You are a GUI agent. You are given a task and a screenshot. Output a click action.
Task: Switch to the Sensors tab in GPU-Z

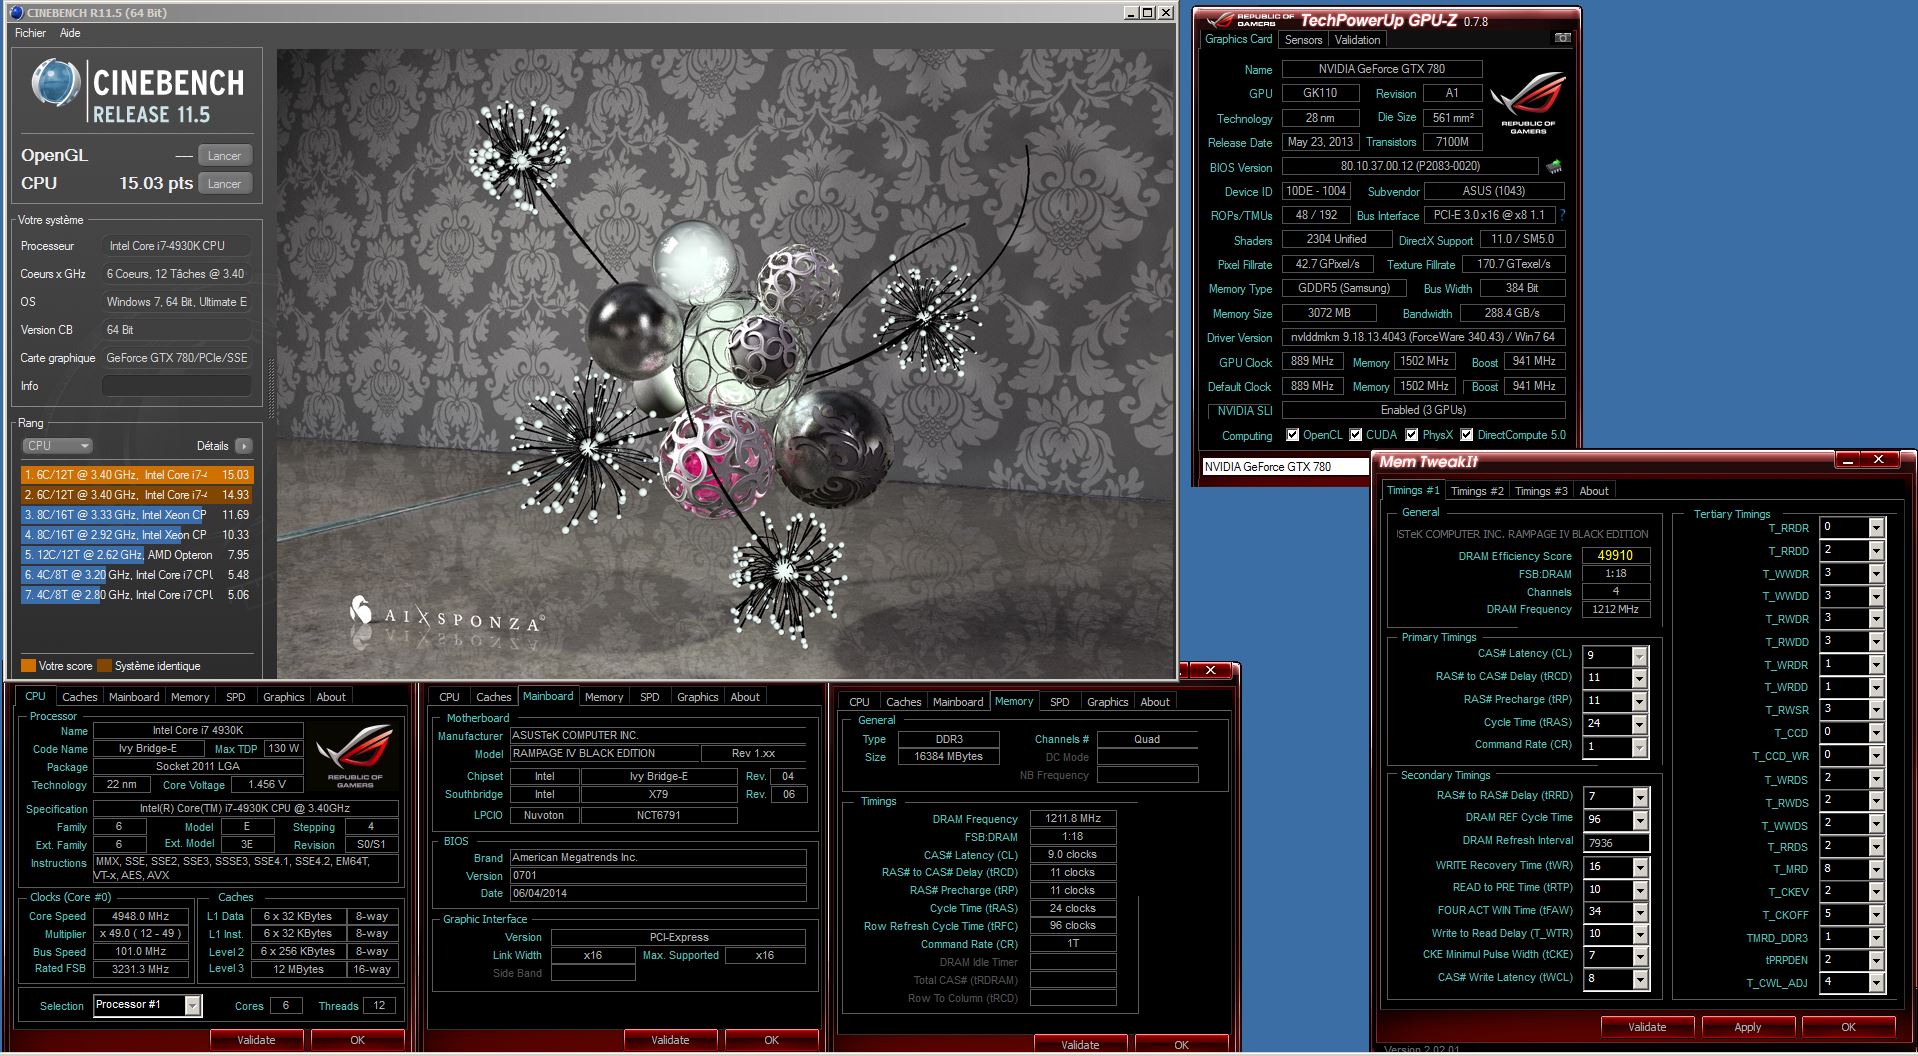(x=1303, y=40)
